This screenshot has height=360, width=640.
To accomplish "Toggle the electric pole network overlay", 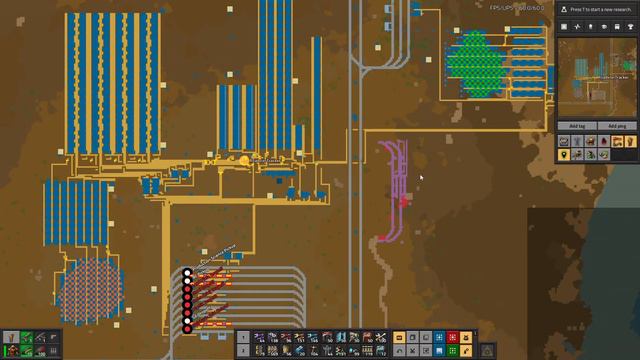I will pos(577,141).
